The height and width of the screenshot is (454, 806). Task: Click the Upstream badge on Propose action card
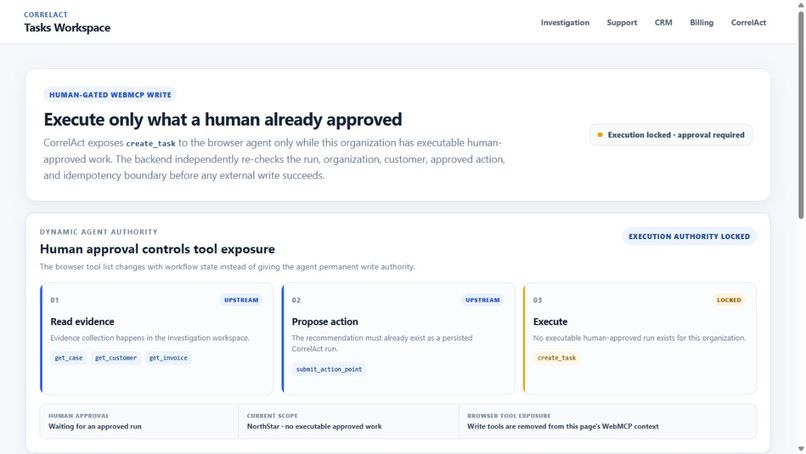[482, 300]
